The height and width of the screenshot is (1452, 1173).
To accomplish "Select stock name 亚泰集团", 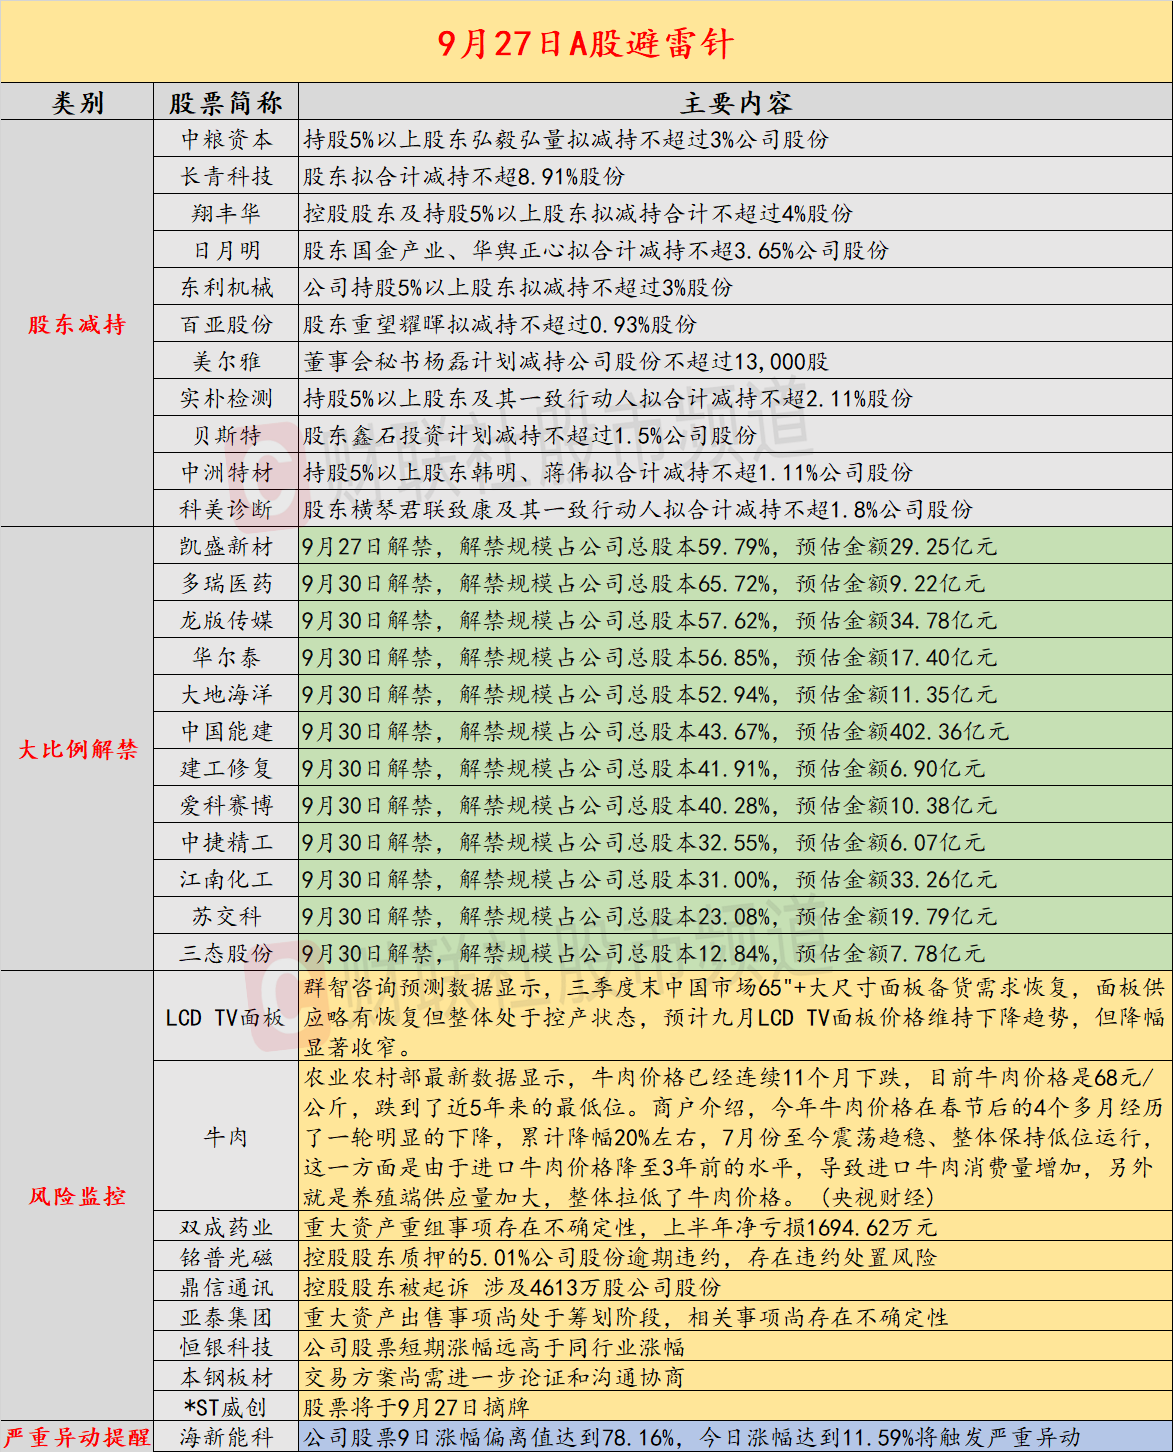I will pyautogui.click(x=226, y=1317).
